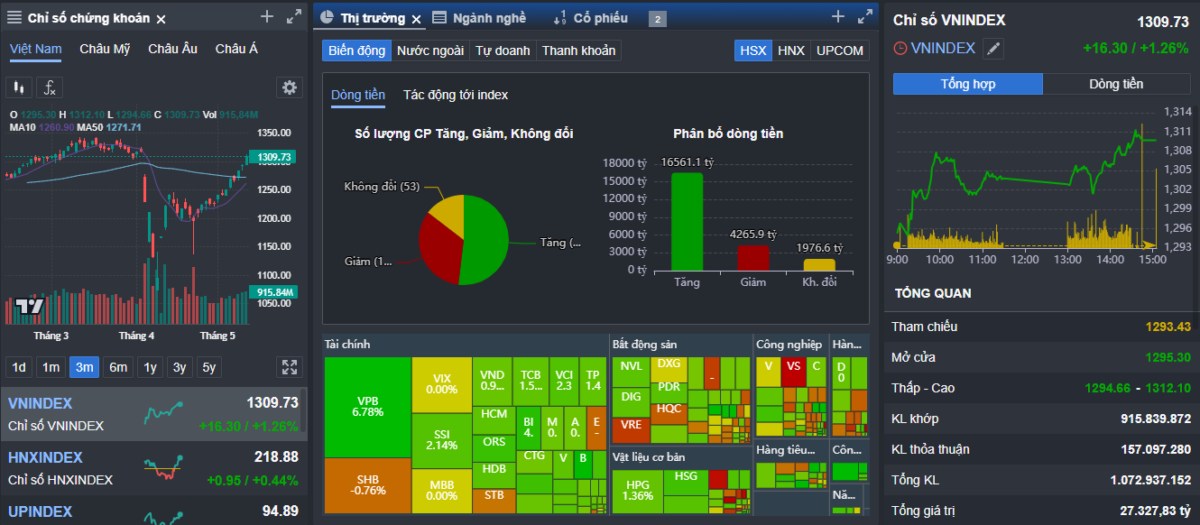Add a tab in the Chỉ số chứng khoán panel
The image size is (1200, 525).
[266, 16]
